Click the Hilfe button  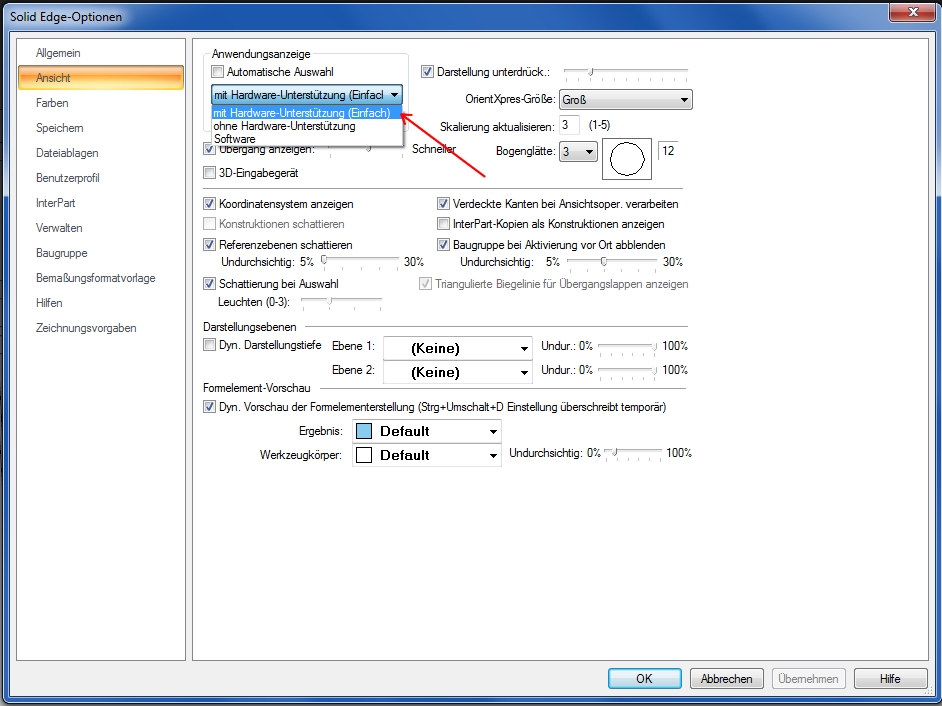[x=890, y=678]
